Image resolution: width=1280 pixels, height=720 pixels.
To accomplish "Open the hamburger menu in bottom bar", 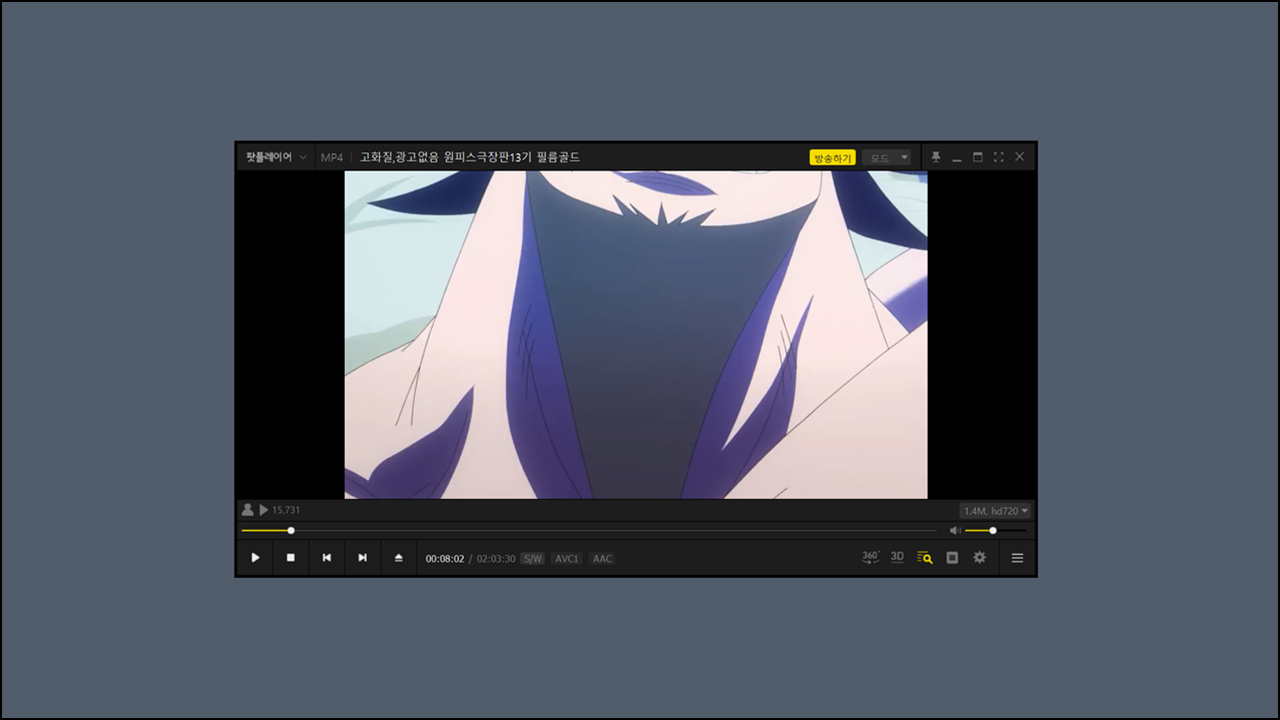I will (x=1017, y=558).
